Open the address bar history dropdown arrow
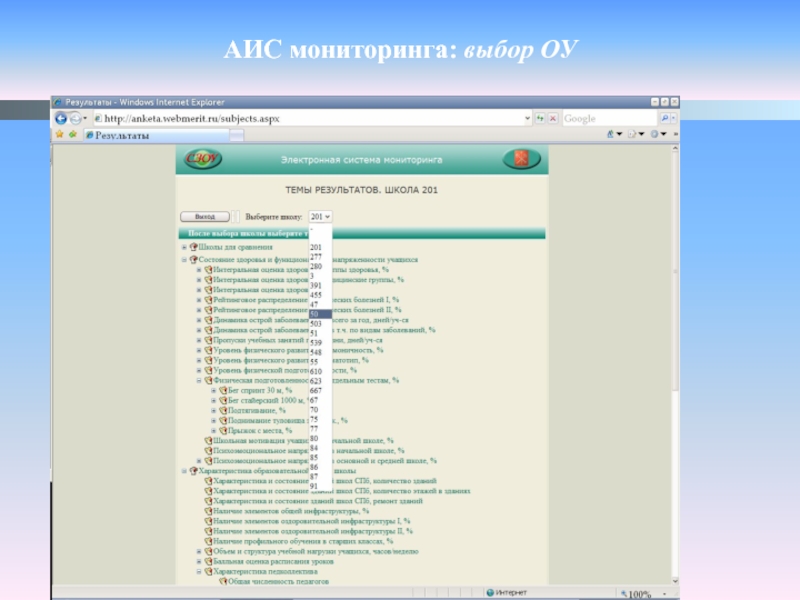The width and height of the screenshot is (800, 600). point(528,118)
